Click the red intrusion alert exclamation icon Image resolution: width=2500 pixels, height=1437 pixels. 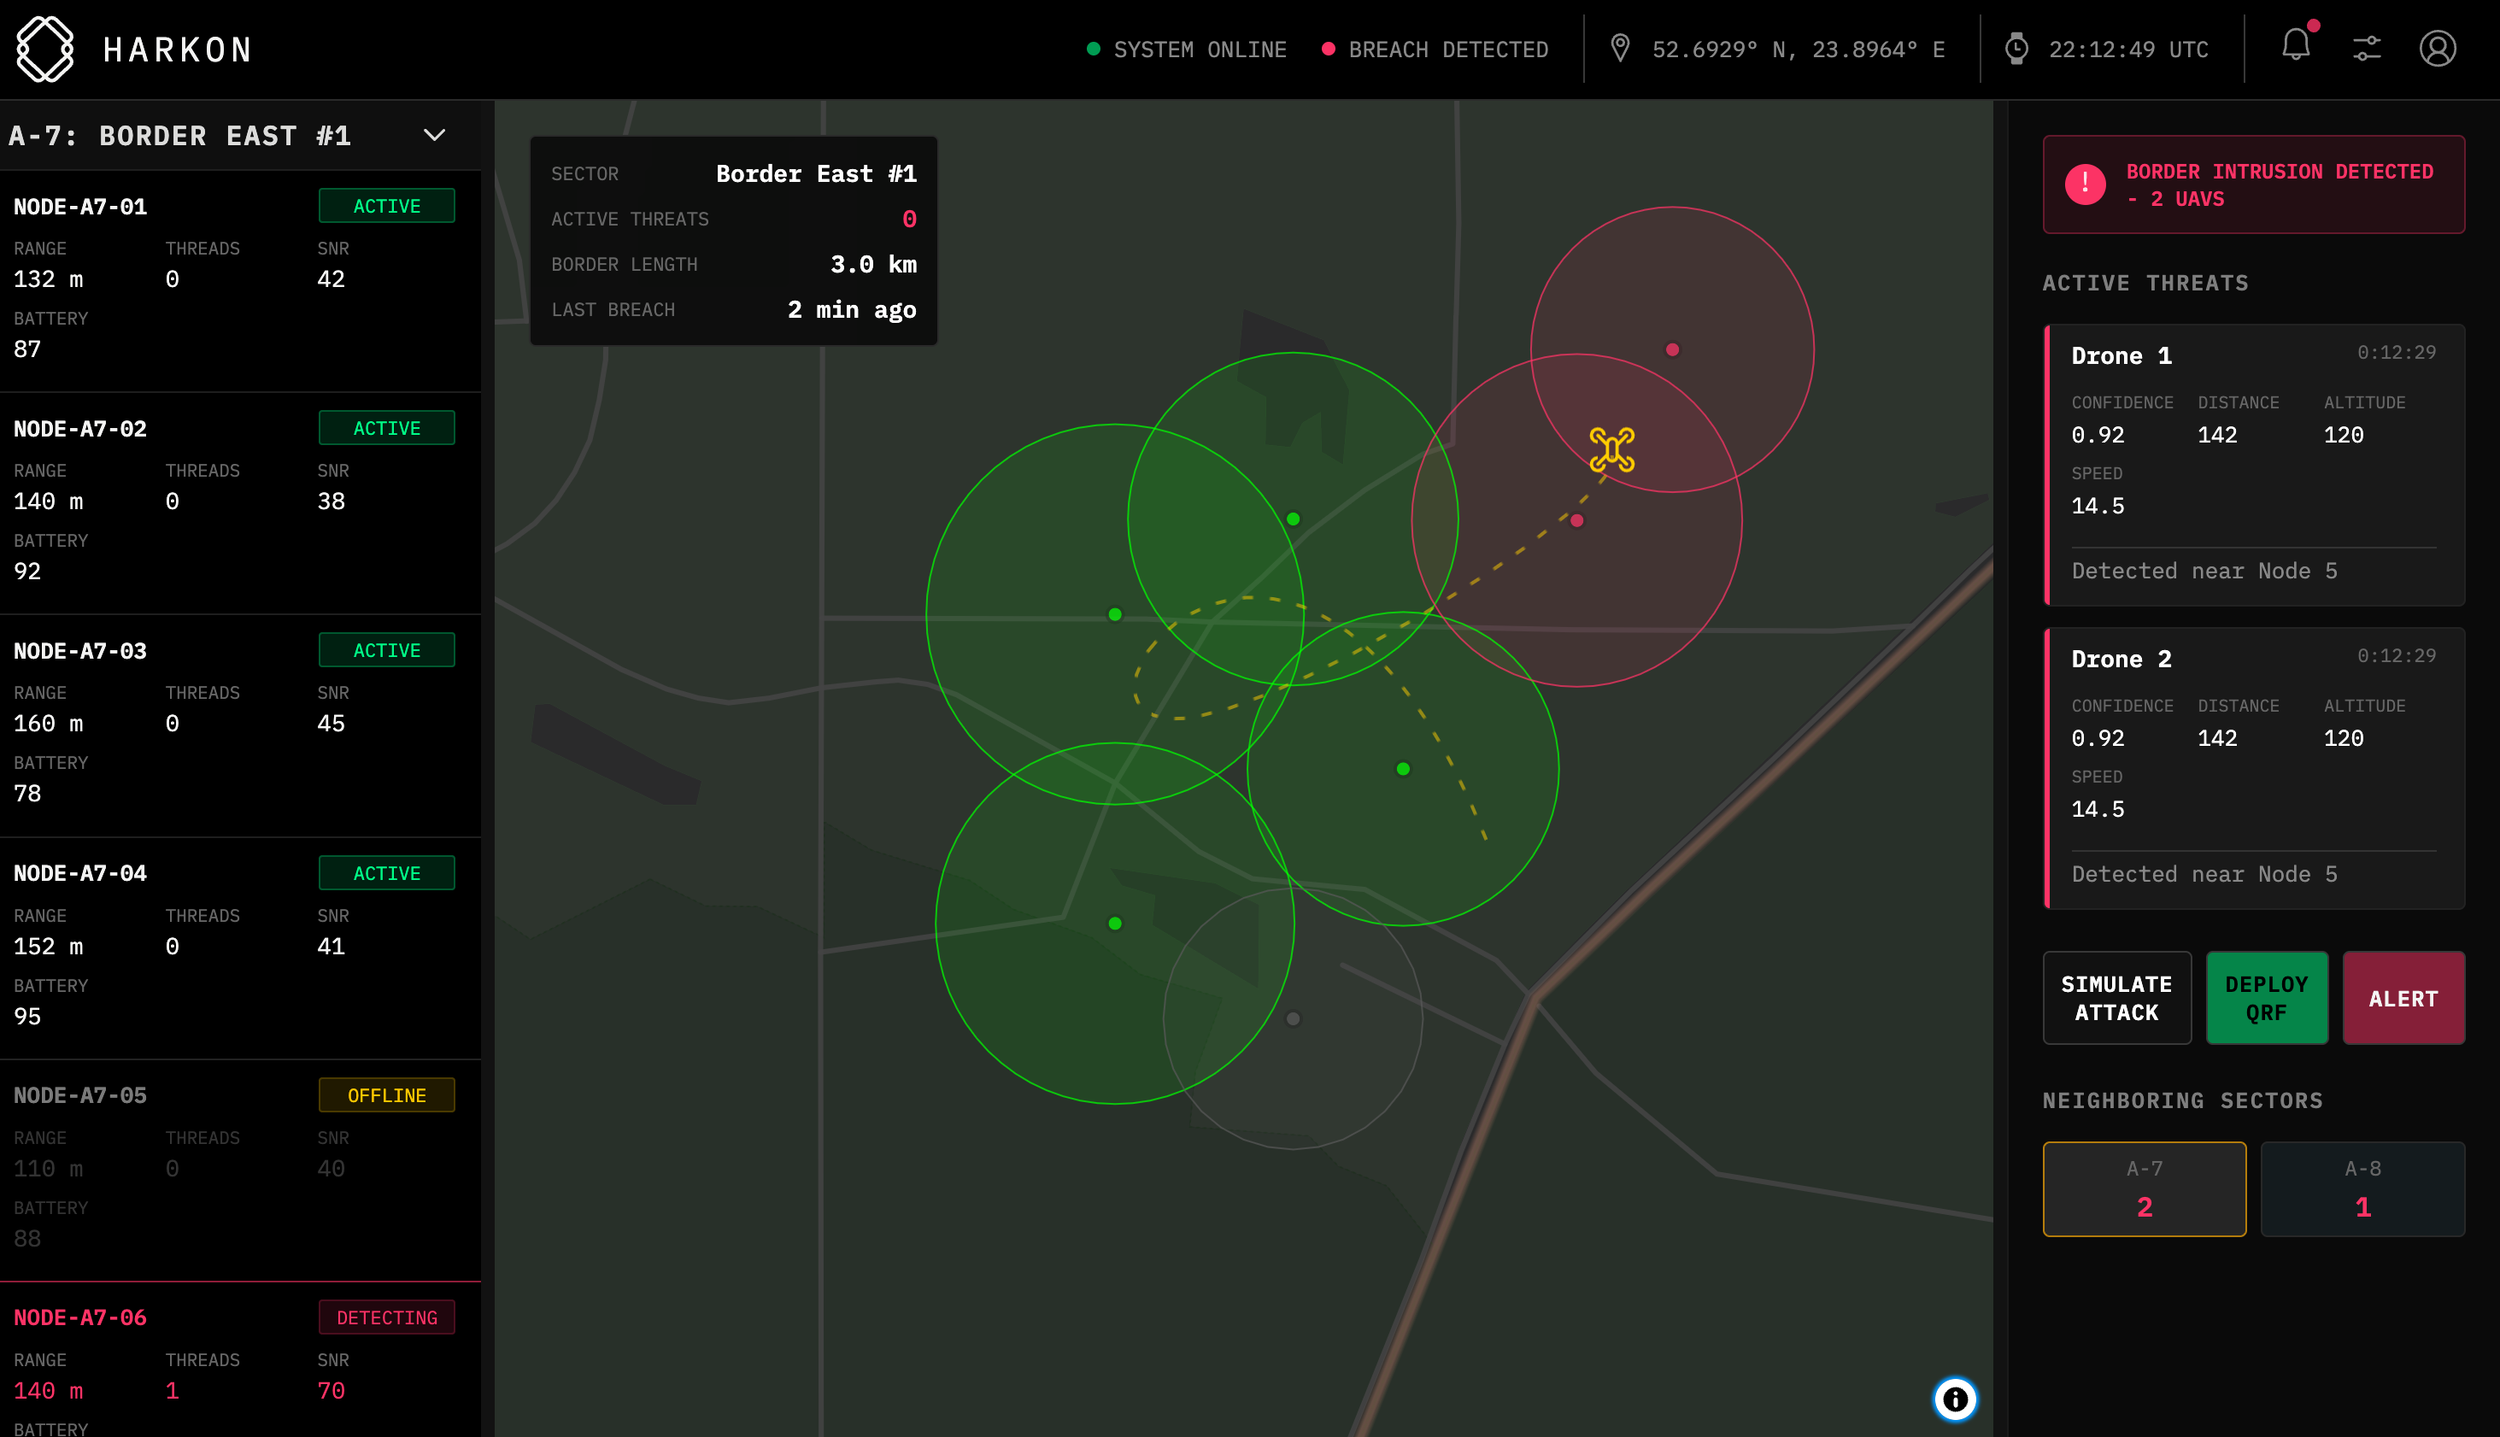[2085, 185]
